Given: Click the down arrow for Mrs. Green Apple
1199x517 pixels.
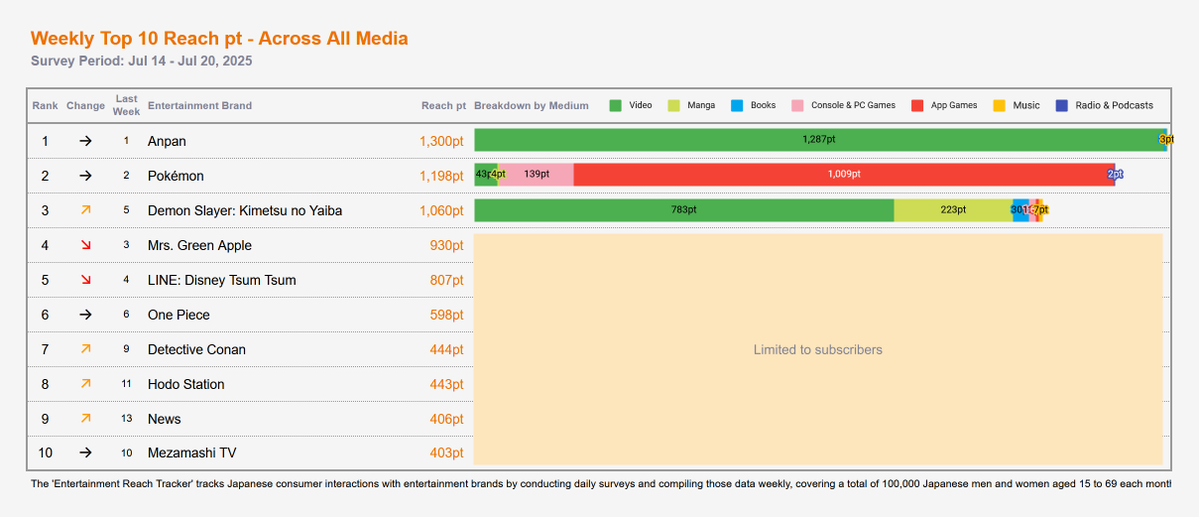Looking at the screenshot, I should pyautogui.click(x=86, y=245).
